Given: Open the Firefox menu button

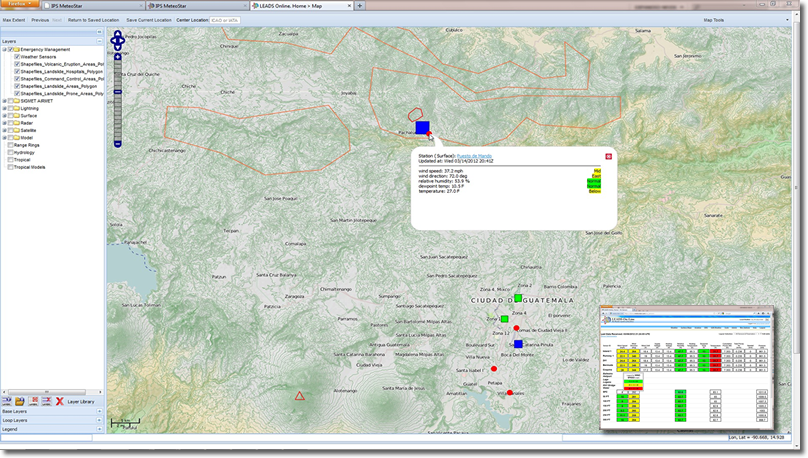Looking at the screenshot, I should pyautogui.click(x=19, y=4).
